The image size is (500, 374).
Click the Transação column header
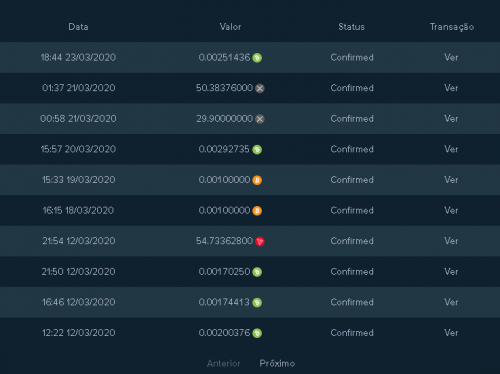click(452, 27)
